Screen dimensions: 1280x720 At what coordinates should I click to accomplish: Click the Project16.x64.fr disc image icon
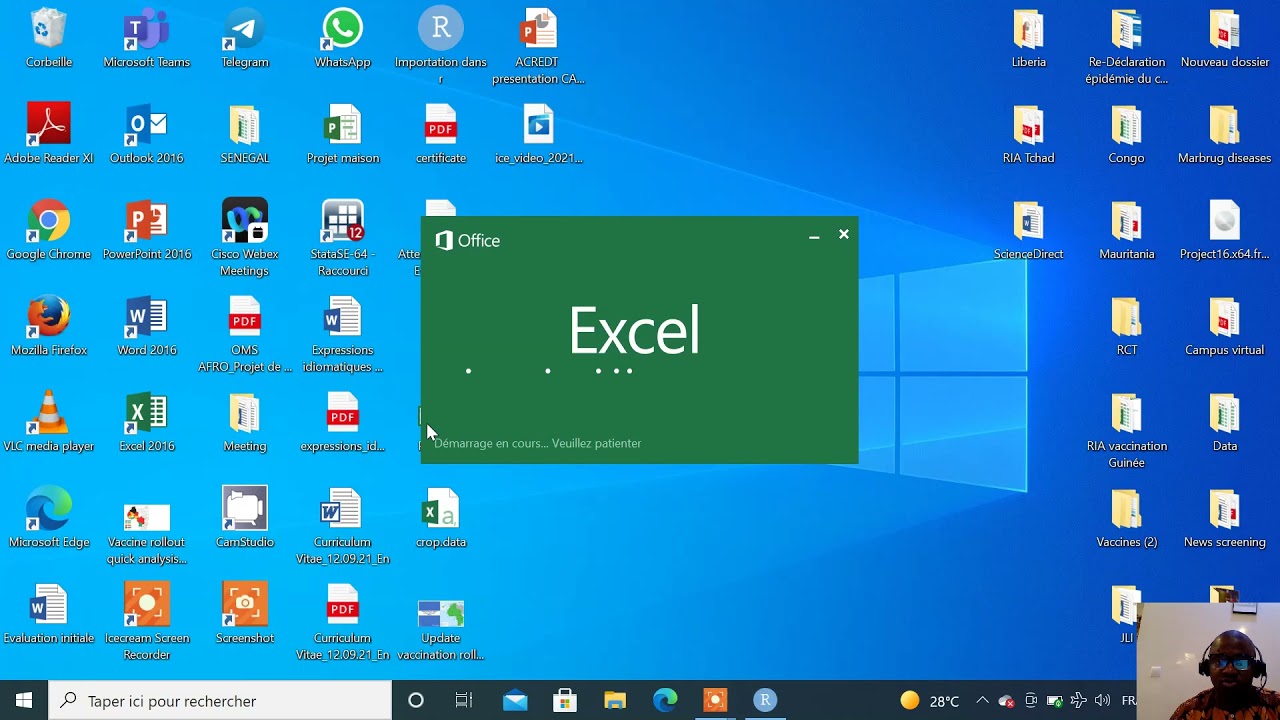click(x=1225, y=230)
